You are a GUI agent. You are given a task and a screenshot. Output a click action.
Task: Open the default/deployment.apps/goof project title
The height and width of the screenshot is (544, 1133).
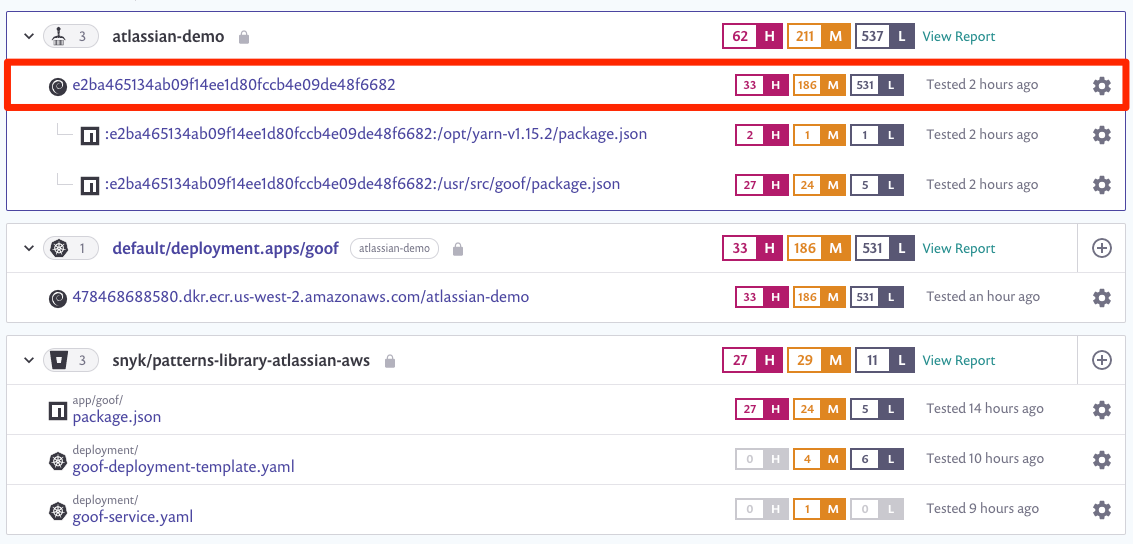[225, 249]
